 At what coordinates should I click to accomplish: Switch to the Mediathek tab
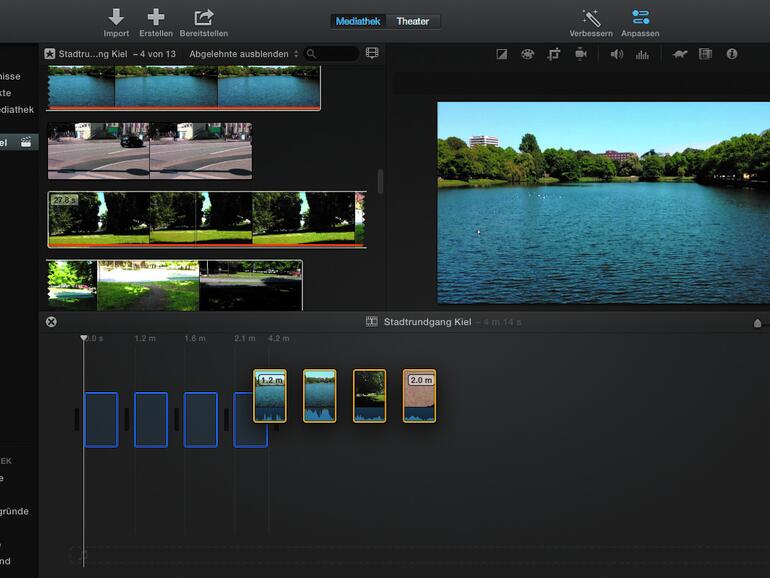pyautogui.click(x=358, y=21)
